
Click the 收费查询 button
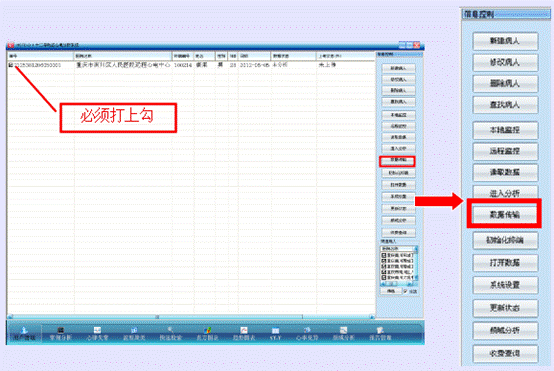(505, 353)
